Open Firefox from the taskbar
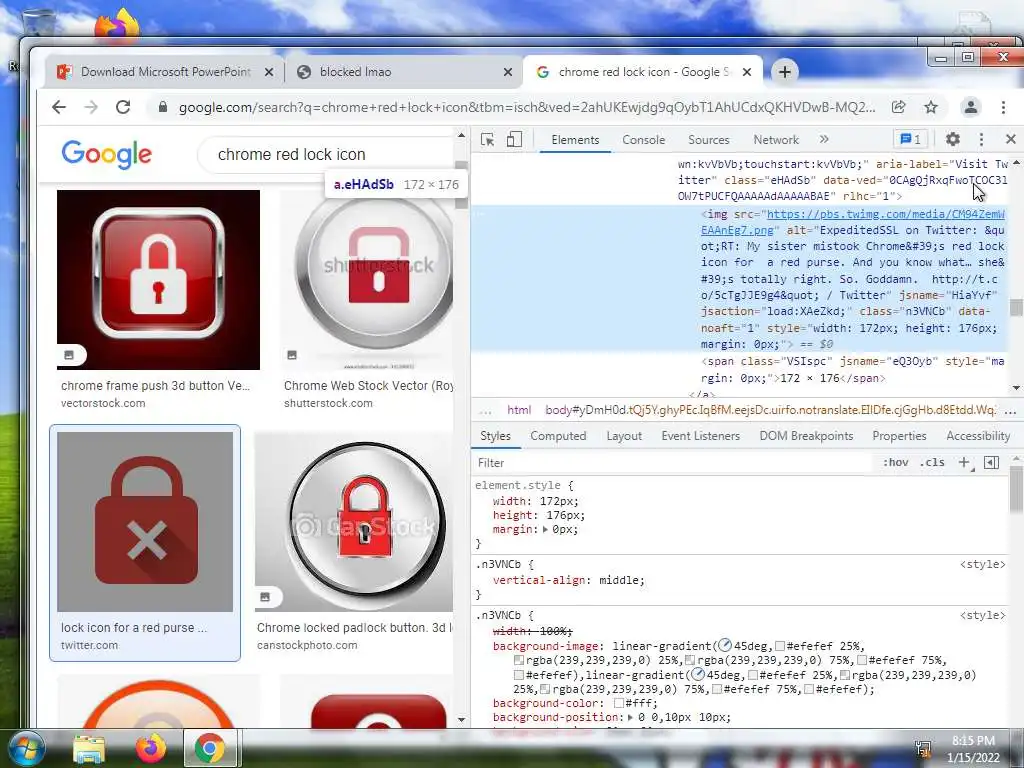 point(150,748)
